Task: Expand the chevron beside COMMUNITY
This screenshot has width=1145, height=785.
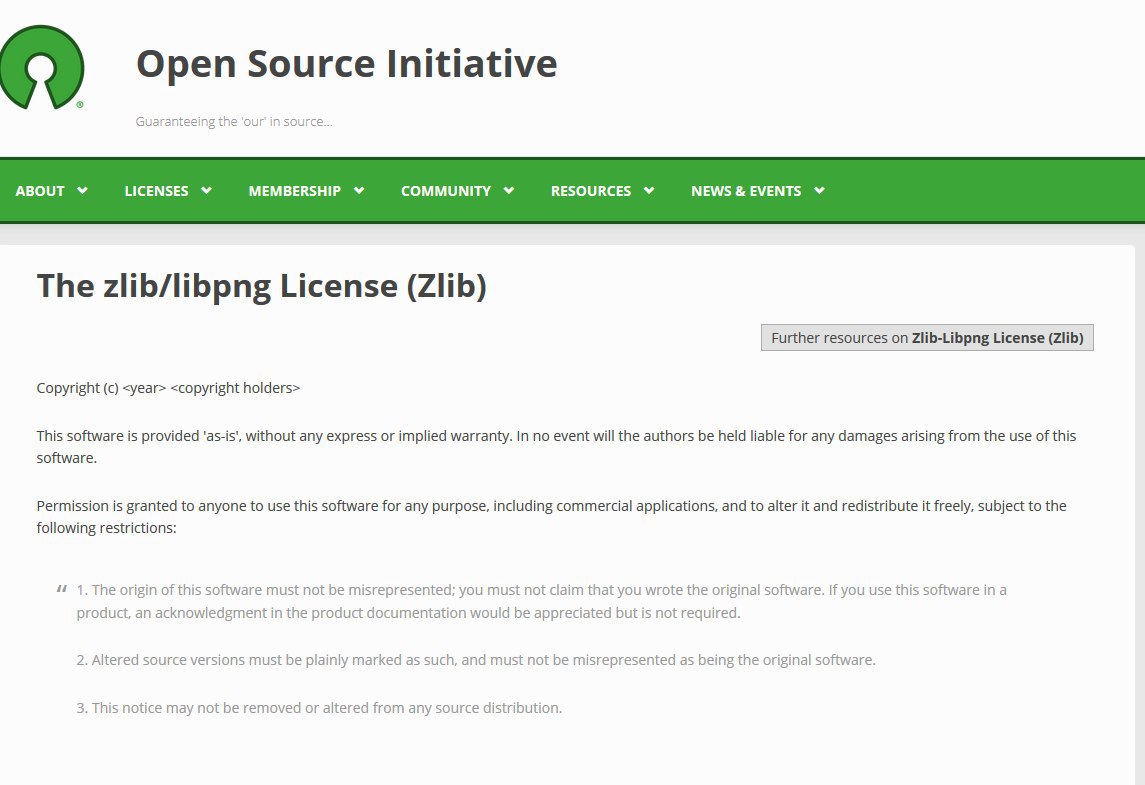Action: 509,191
